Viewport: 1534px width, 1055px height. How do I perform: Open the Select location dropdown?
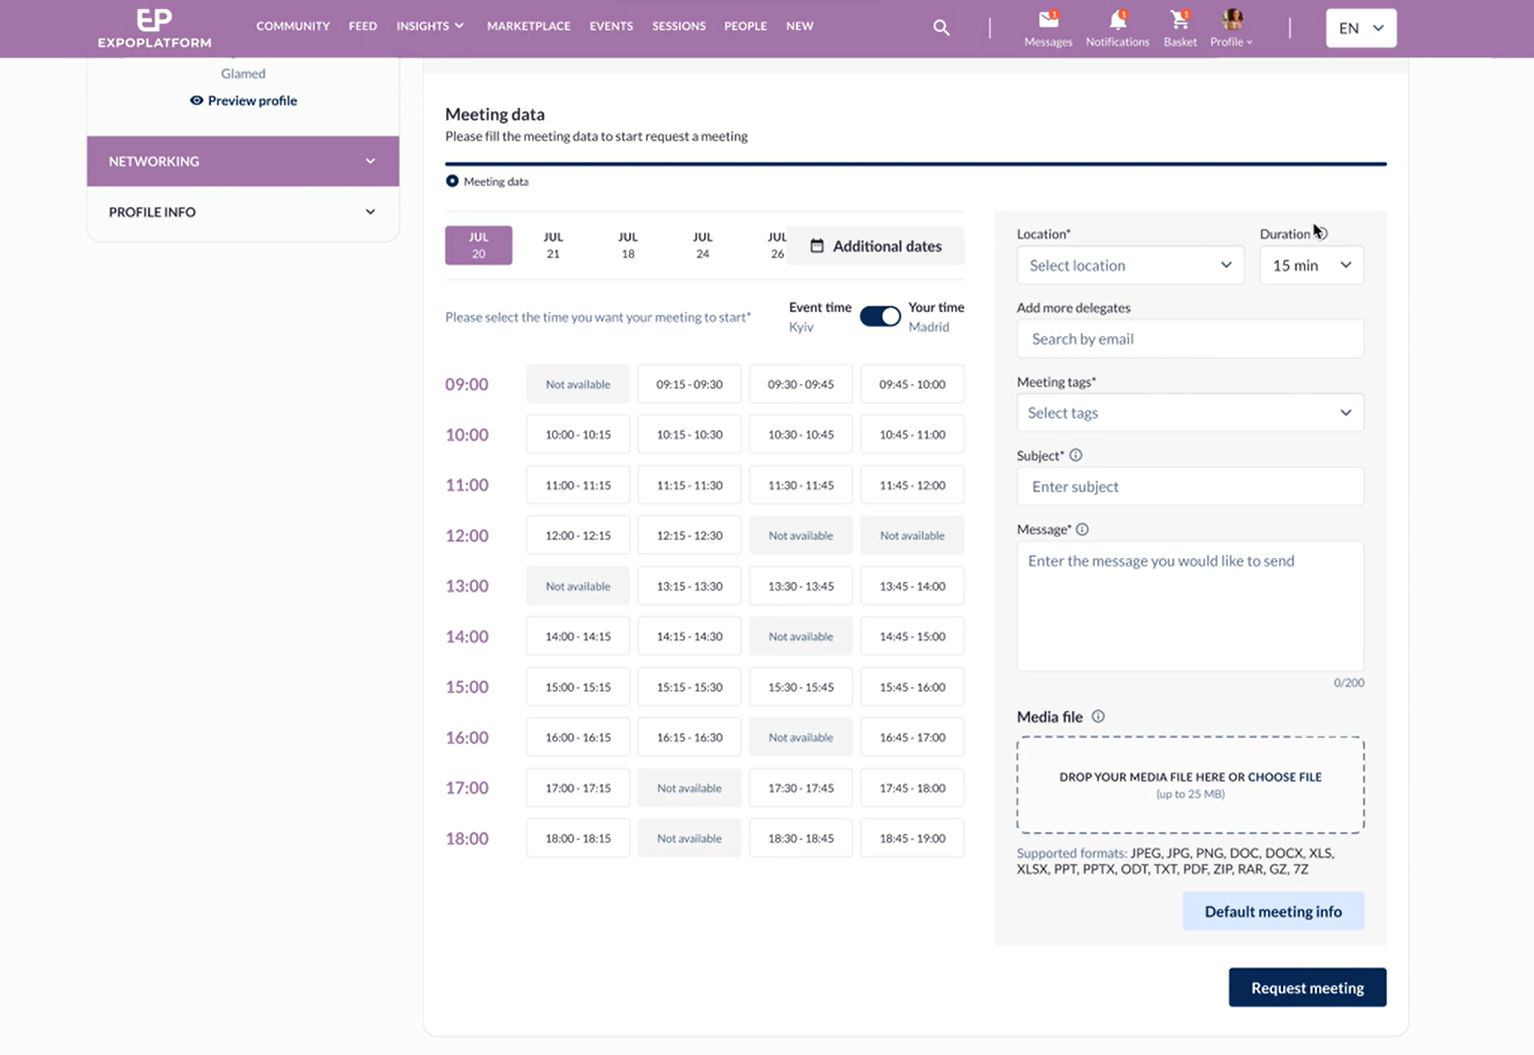[x=1130, y=265]
